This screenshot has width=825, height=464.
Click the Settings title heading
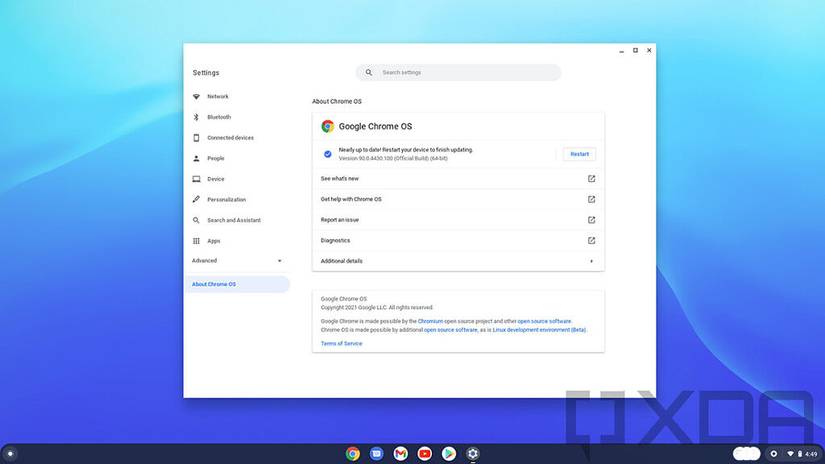[206, 73]
